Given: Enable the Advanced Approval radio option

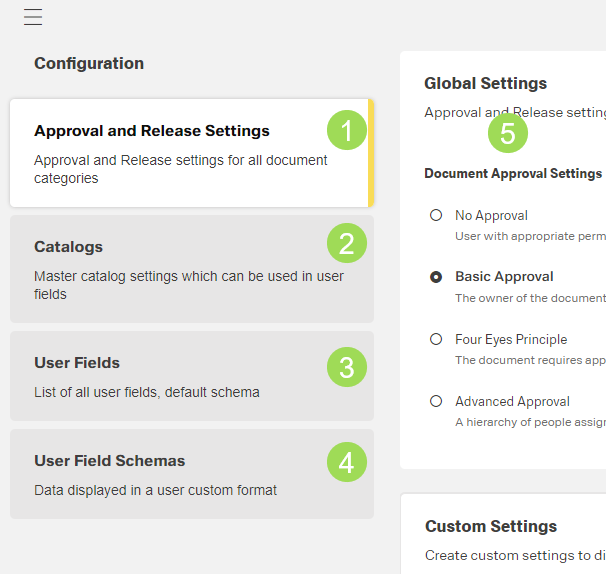Looking at the screenshot, I should click(x=436, y=401).
